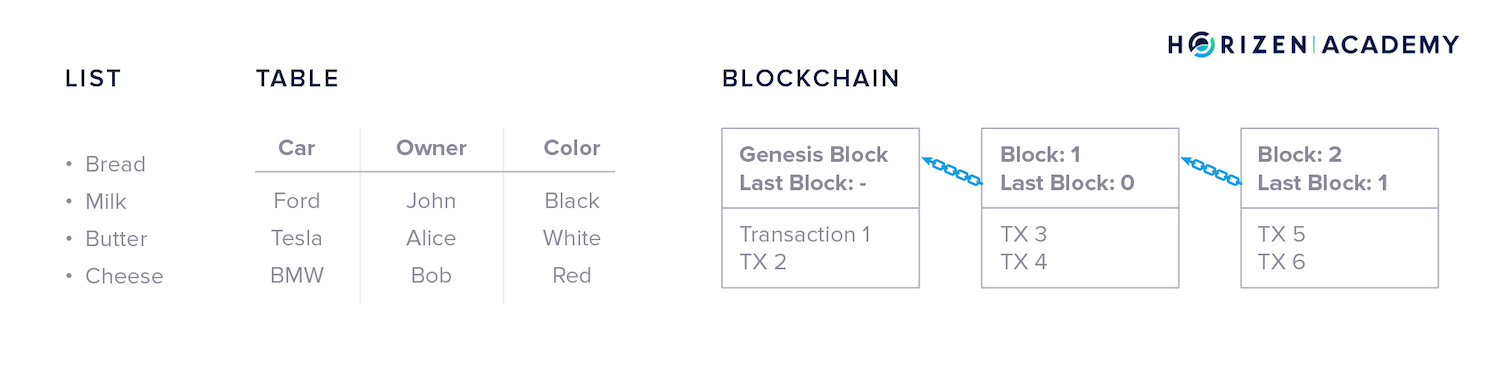This screenshot has height=370, width=1500.
Task: Select Transaction 1 in Genesis Block
Action: click(x=805, y=234)
